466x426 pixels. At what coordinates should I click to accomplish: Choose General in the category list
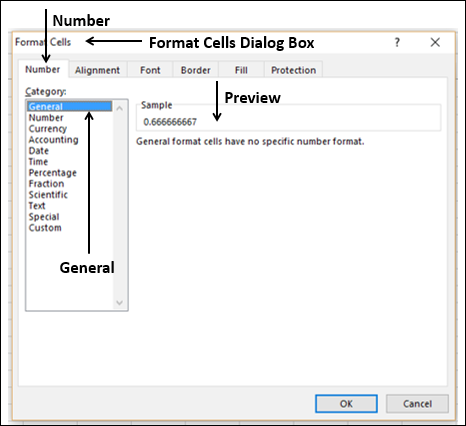(69, 106)
